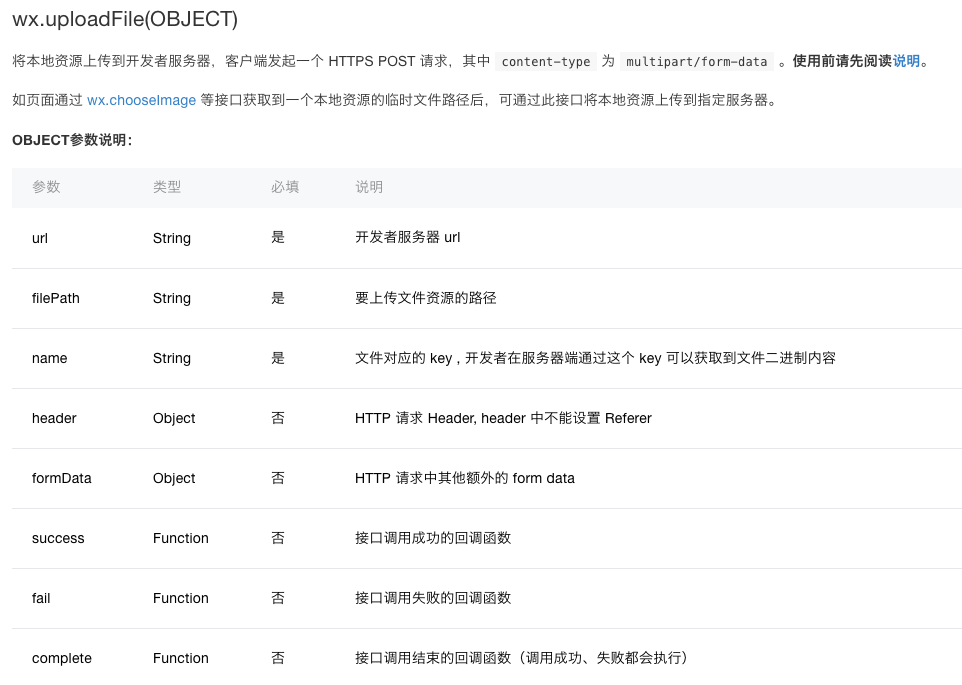Select the filePath parameter name cell
This screenshot has width=962, height=685.
(x=56, y=298)
